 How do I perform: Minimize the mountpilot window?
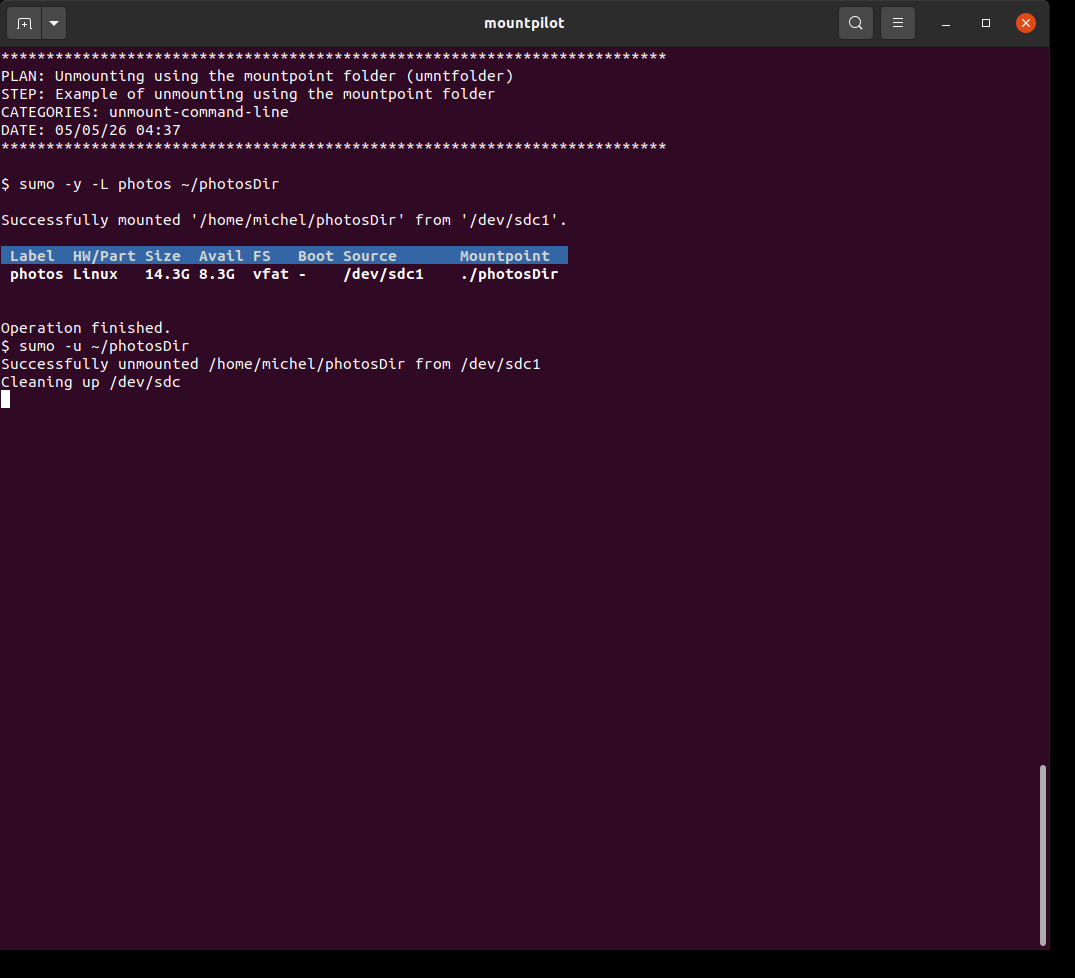click(x=946, y=23)
